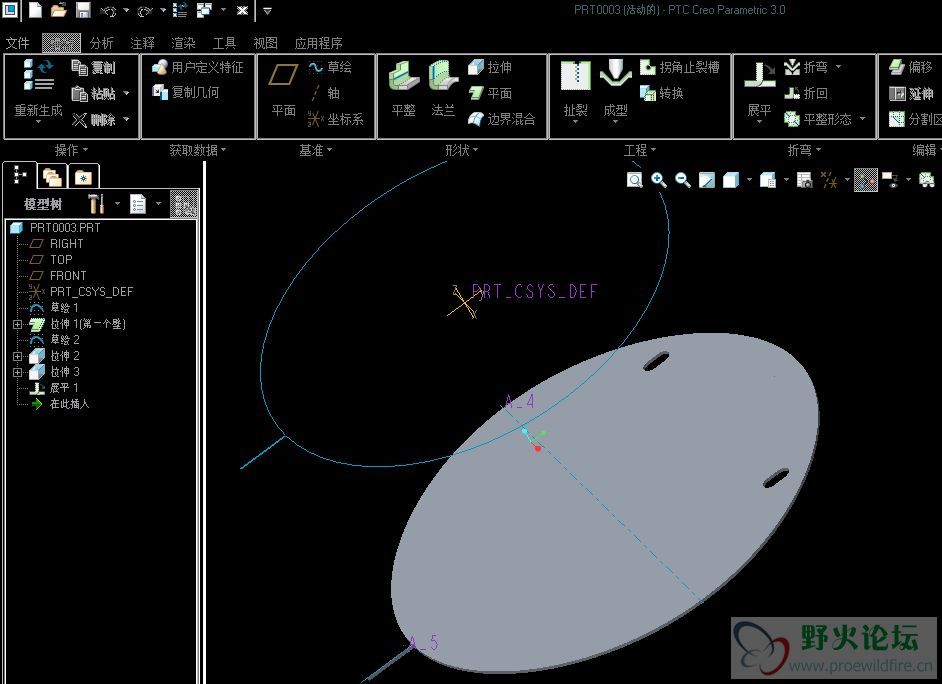Create a datum 平面 plane

pyautogui.click(x=284, y=88)
